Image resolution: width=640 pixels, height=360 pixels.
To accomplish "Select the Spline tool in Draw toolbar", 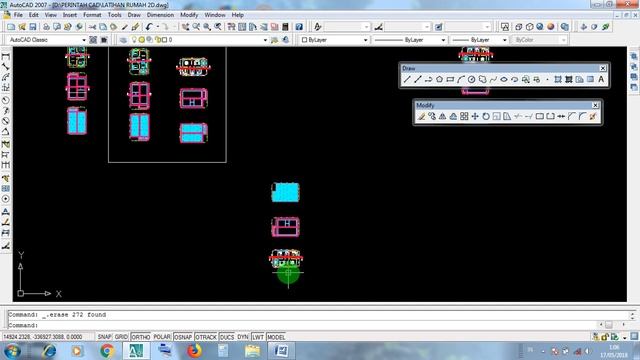I will pos(493,80).
